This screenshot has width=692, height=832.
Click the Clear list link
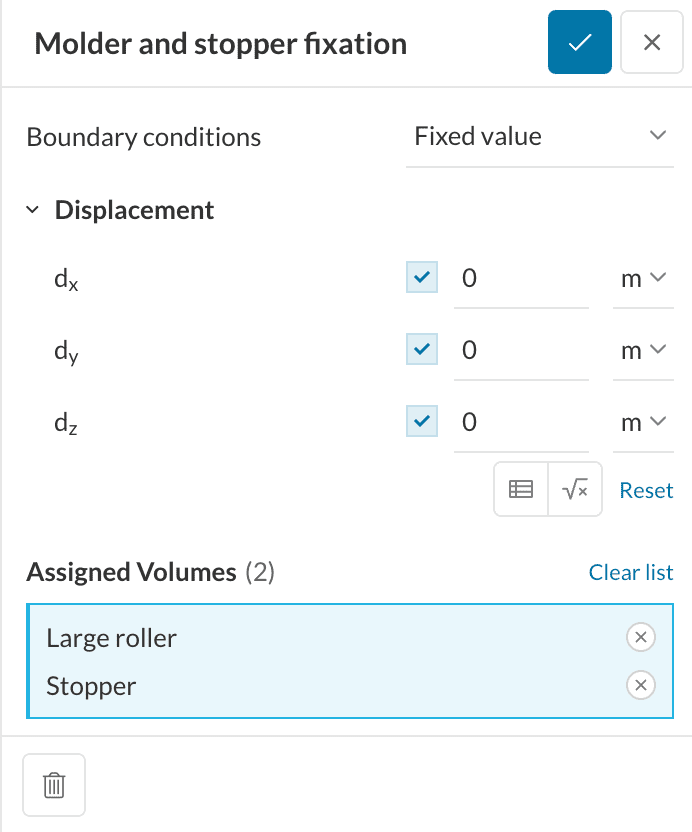coord(631,572)
